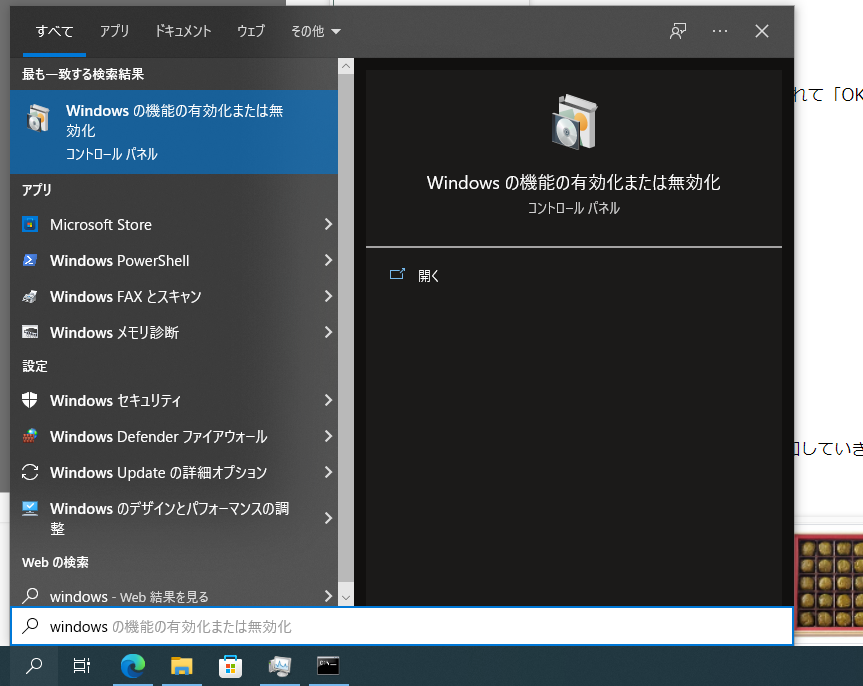Click the Microsoft Store icon in the Apps list
The image size is (863, 686).
30,225
